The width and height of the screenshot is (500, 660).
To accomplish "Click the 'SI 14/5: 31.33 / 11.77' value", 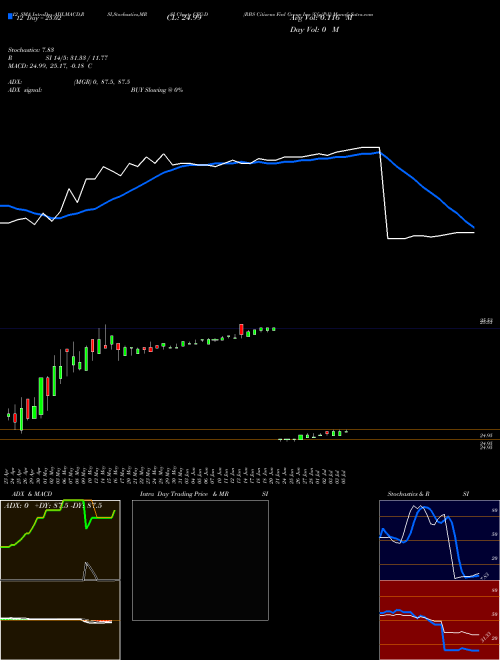I will pos(77,58).
